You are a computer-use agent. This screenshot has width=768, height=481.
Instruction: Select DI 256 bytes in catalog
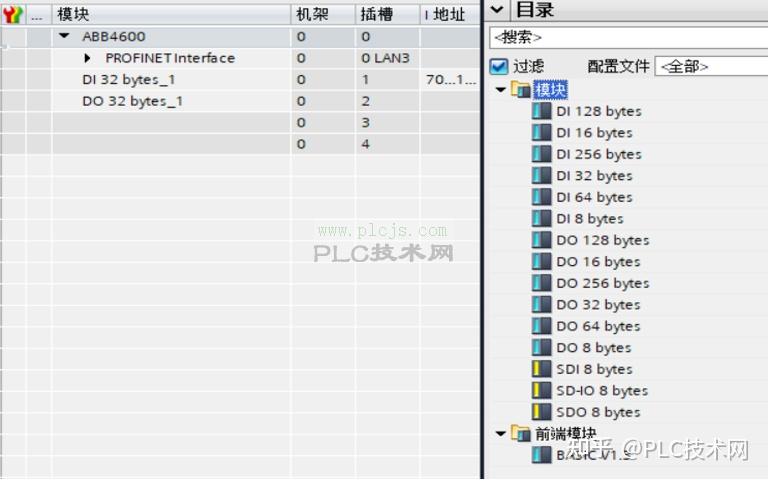pyautogui.click(x=599, y=154)
